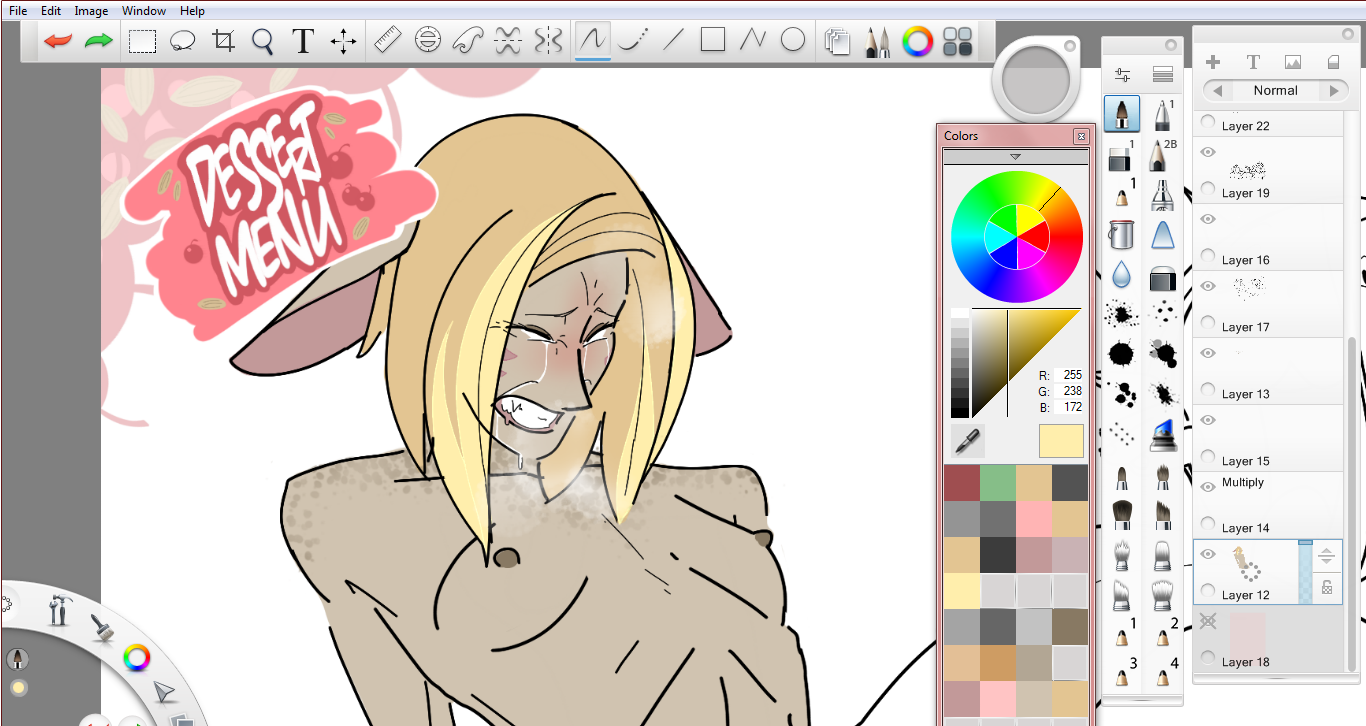Hide Layer 15 via eye icon

tap(1208, 420)
